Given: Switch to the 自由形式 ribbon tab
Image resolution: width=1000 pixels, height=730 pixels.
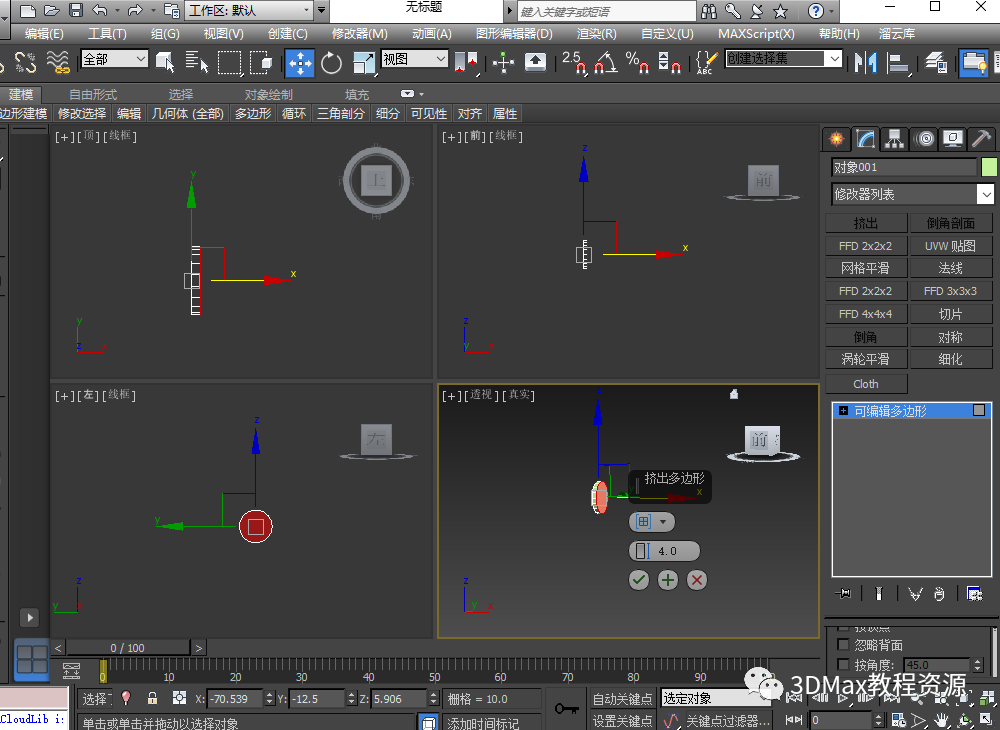Looking at the screenshot, I should 92,94.
